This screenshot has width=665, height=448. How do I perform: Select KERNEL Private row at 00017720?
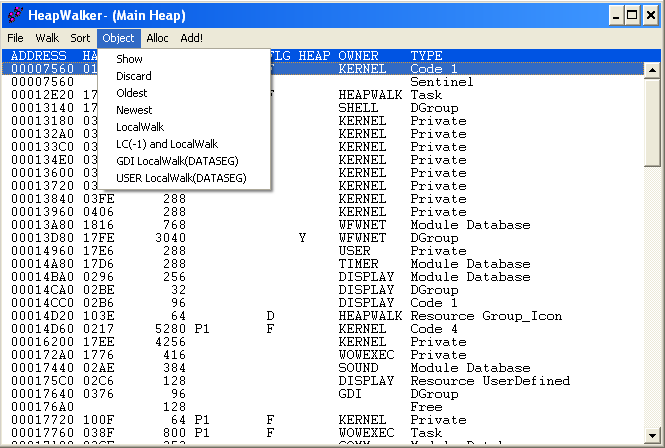click(x=323, y=420)
